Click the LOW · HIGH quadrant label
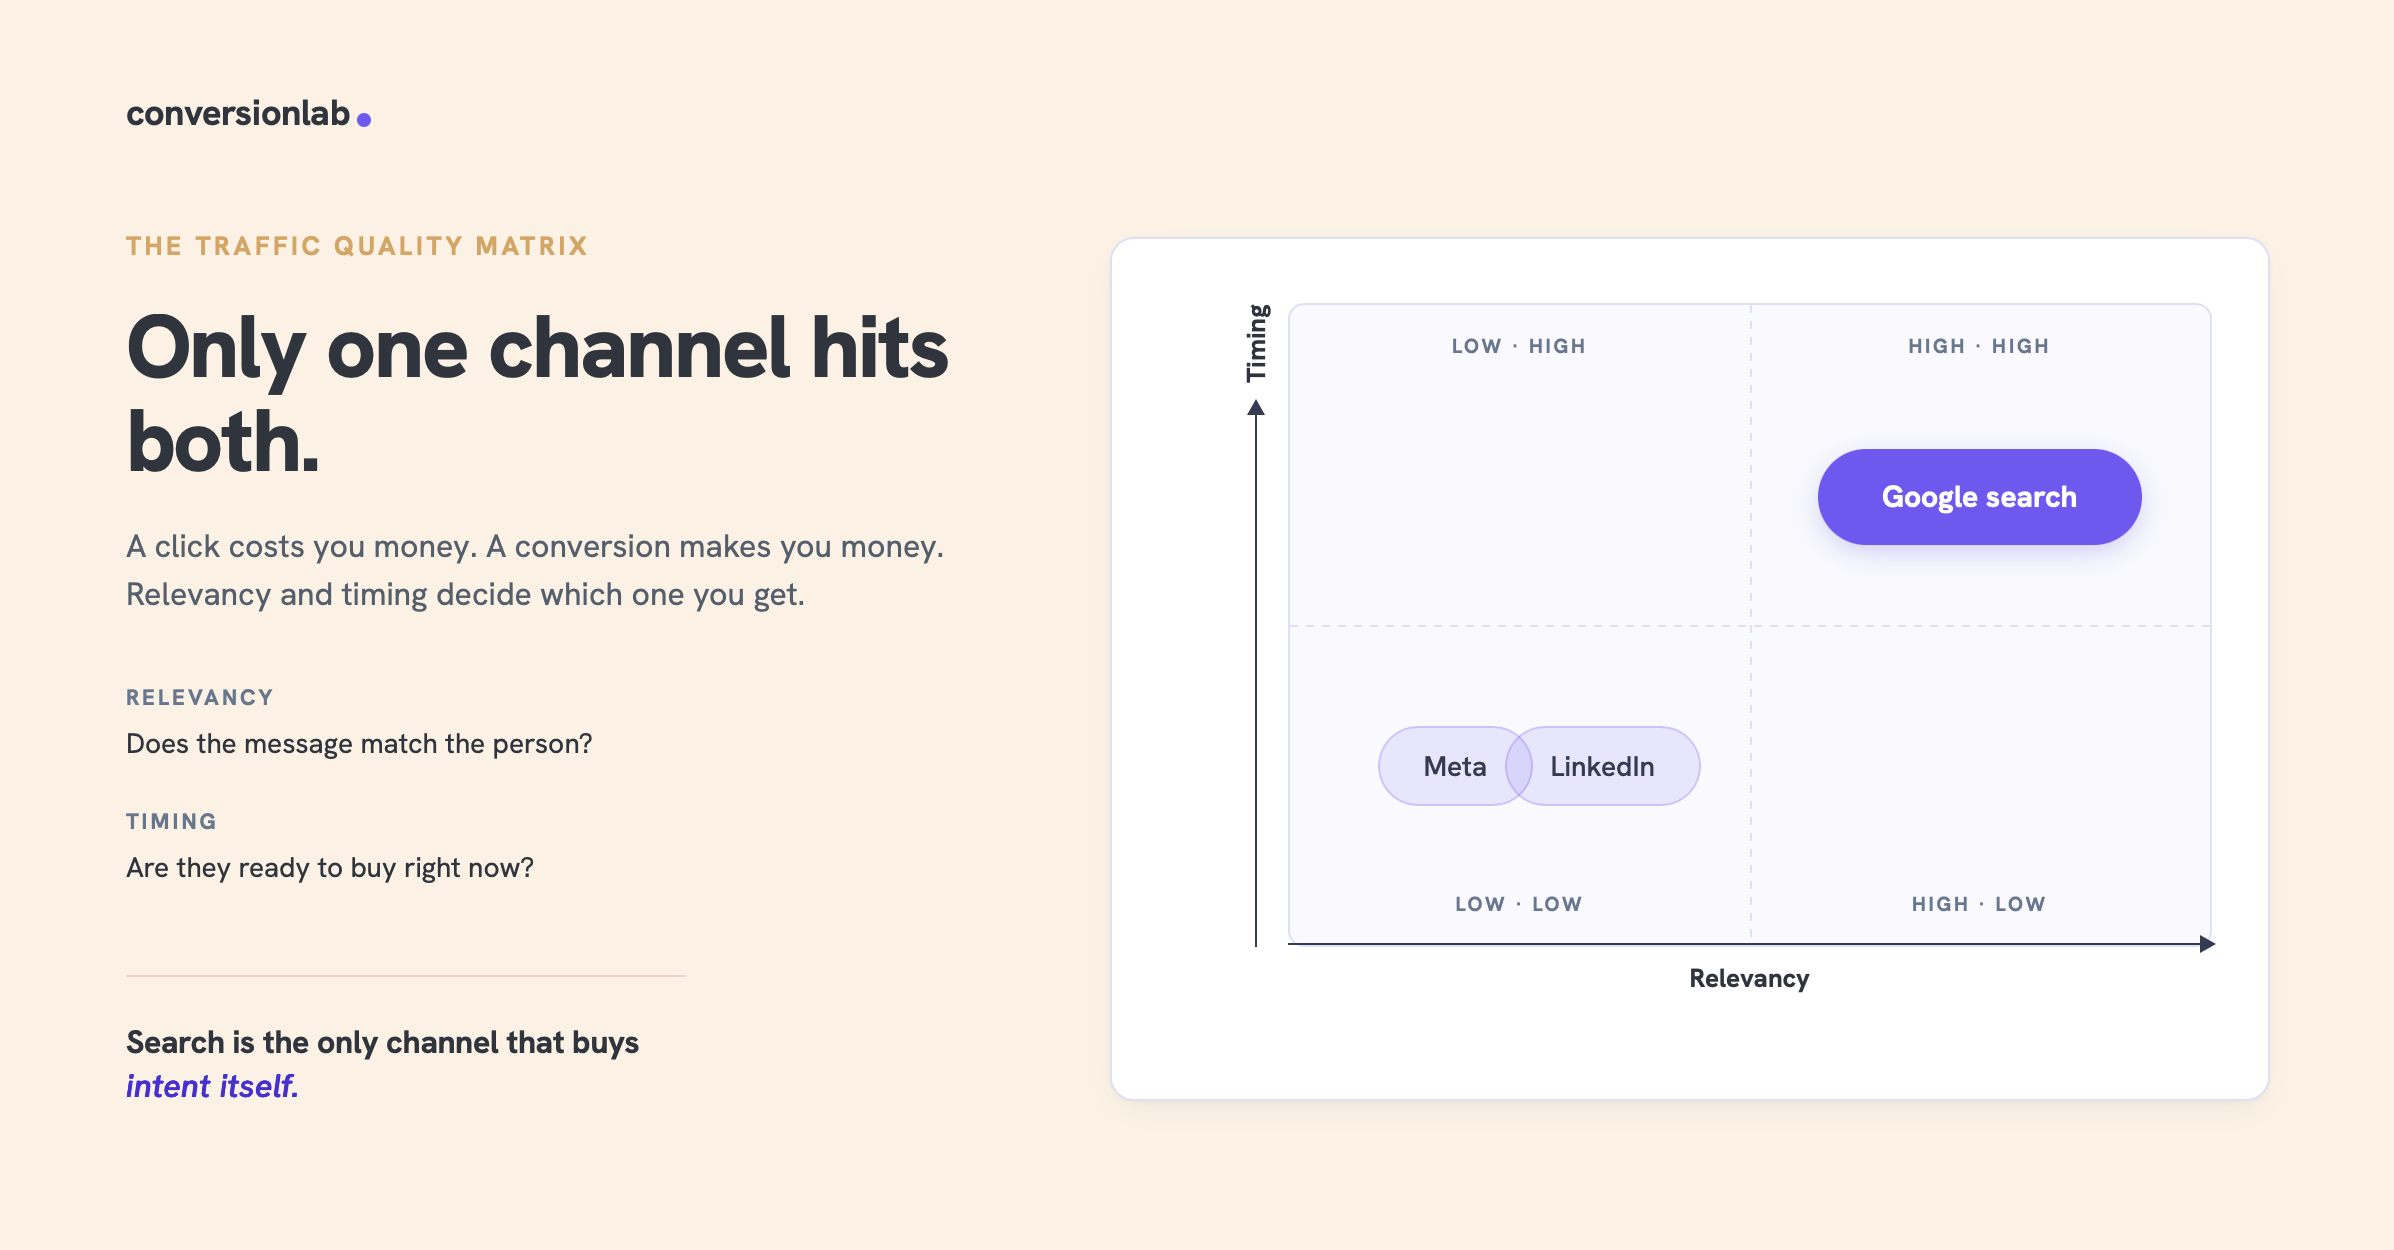This screenshot has width=2394, height=1250. 1518,346
